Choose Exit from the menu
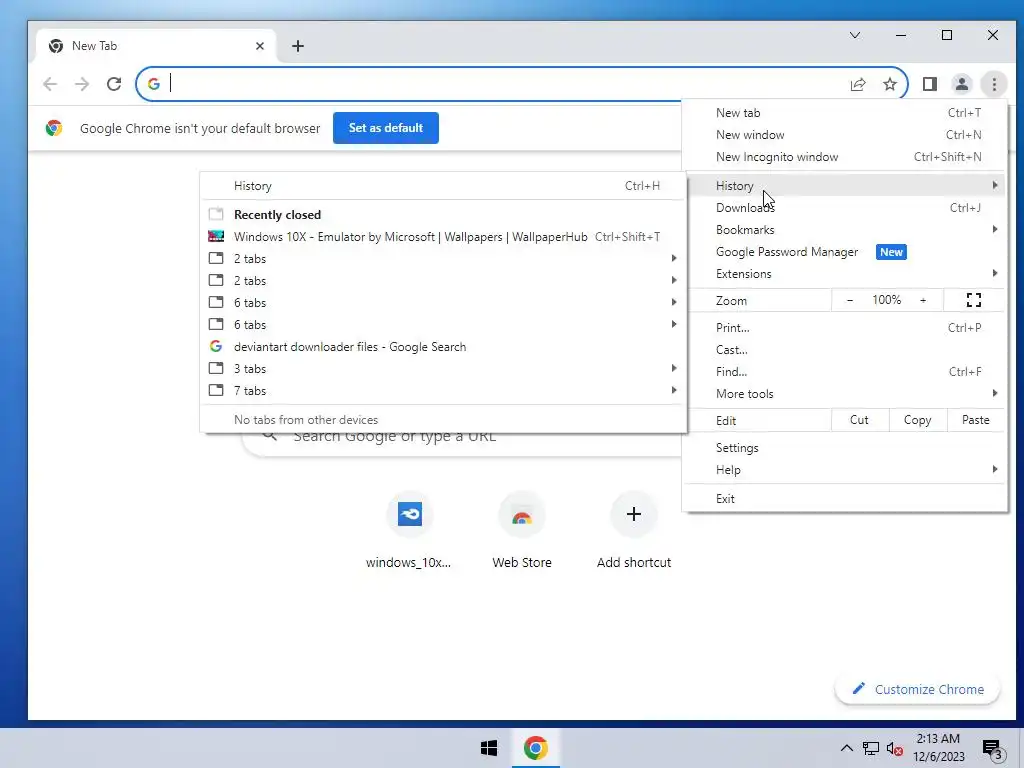This screenshot has height=768, width=1024. (844, 499)
